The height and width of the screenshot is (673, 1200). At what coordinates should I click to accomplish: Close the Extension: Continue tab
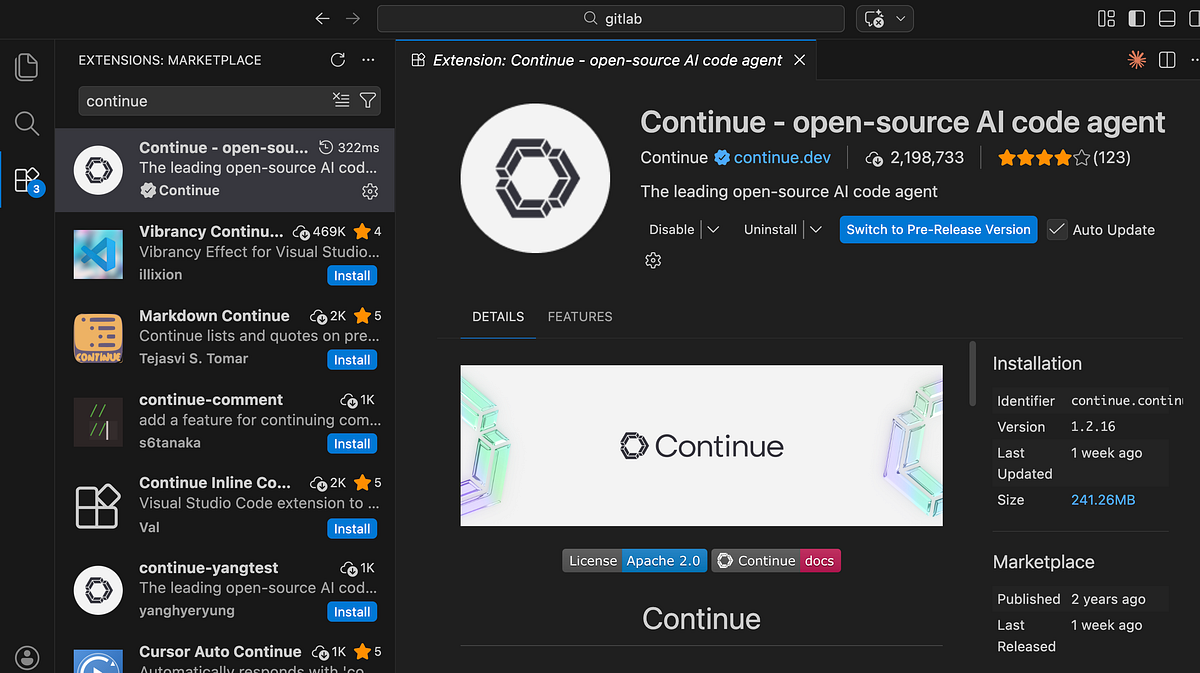coord(799,60)
